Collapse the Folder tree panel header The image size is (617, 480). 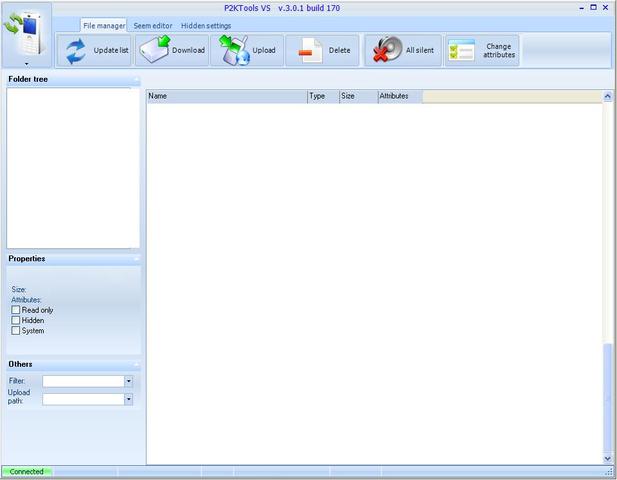[x=73, y=79]
